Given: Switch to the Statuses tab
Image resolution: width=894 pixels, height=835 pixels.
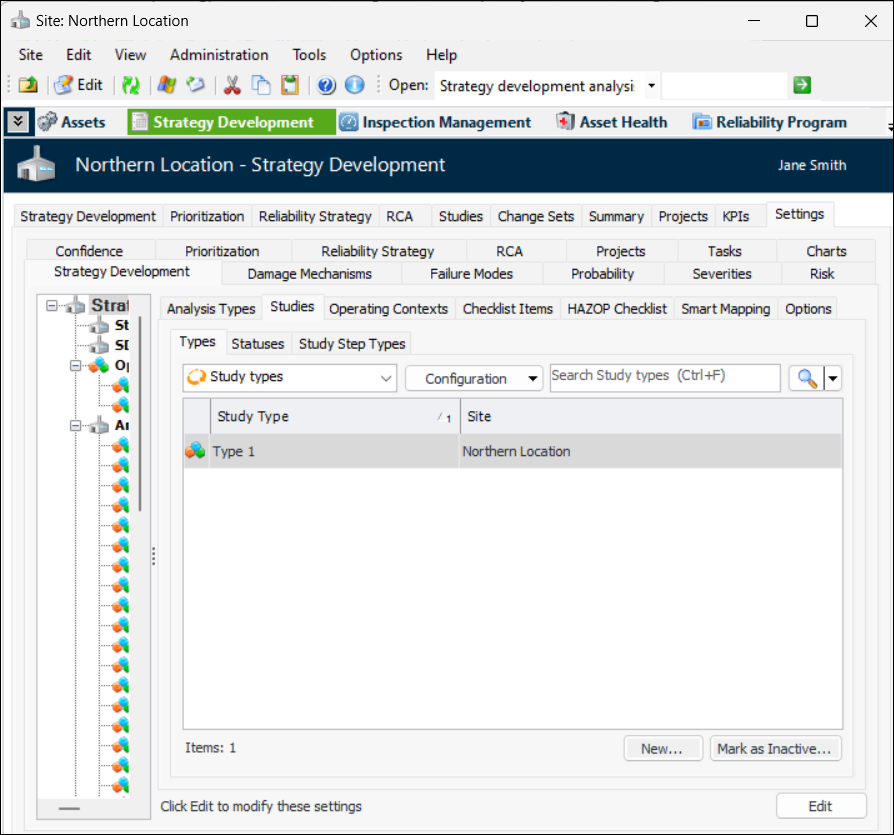Looking at the screenshot, I should point(258,344).
